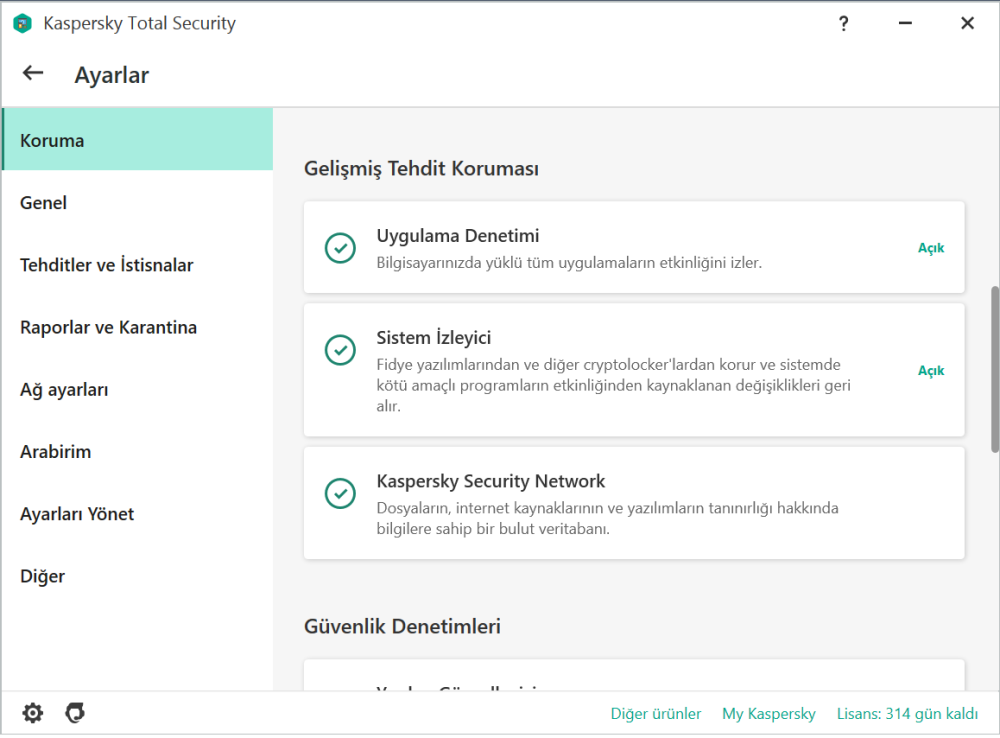This screenshot has height=738, width=1000.
Task: Toggle Uygulama Denetimi Açık switch
Action: click(931, 247)
